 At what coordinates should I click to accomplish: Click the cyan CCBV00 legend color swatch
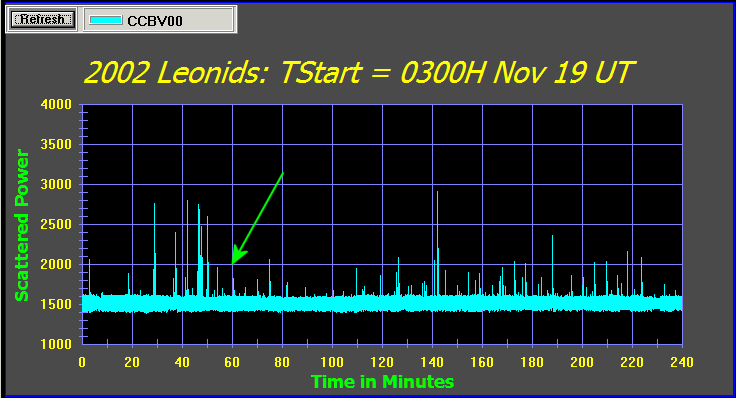pyautogui.click(x=106, y=20)
